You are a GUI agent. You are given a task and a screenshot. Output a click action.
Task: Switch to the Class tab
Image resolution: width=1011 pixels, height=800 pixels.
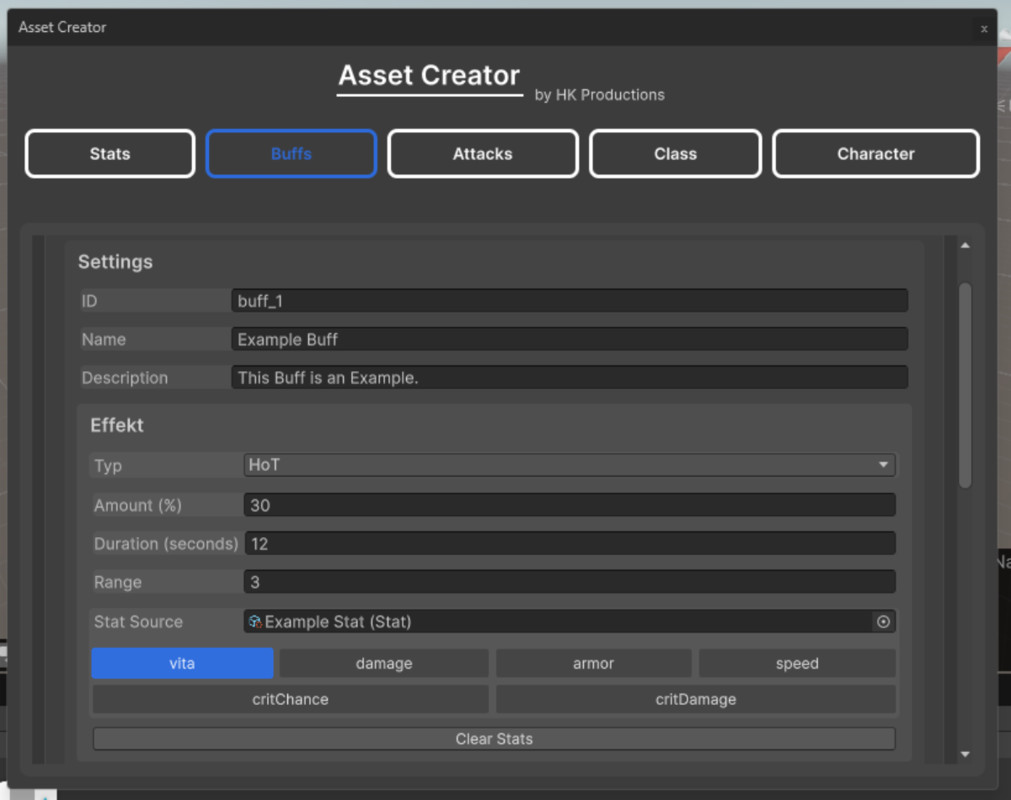pyautogui.click(x=675, y=153)
